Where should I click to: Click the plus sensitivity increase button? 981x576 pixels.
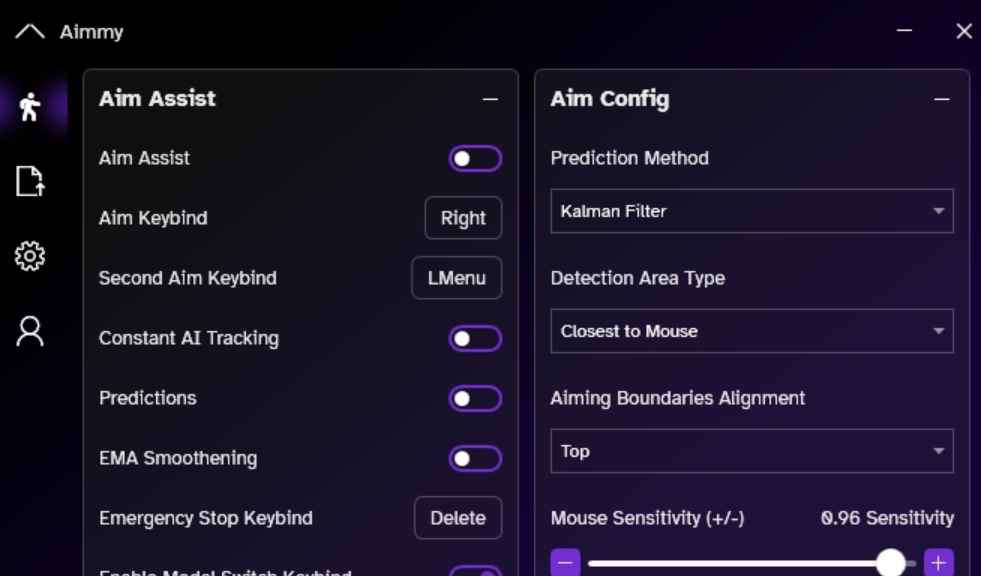[938, 562]
